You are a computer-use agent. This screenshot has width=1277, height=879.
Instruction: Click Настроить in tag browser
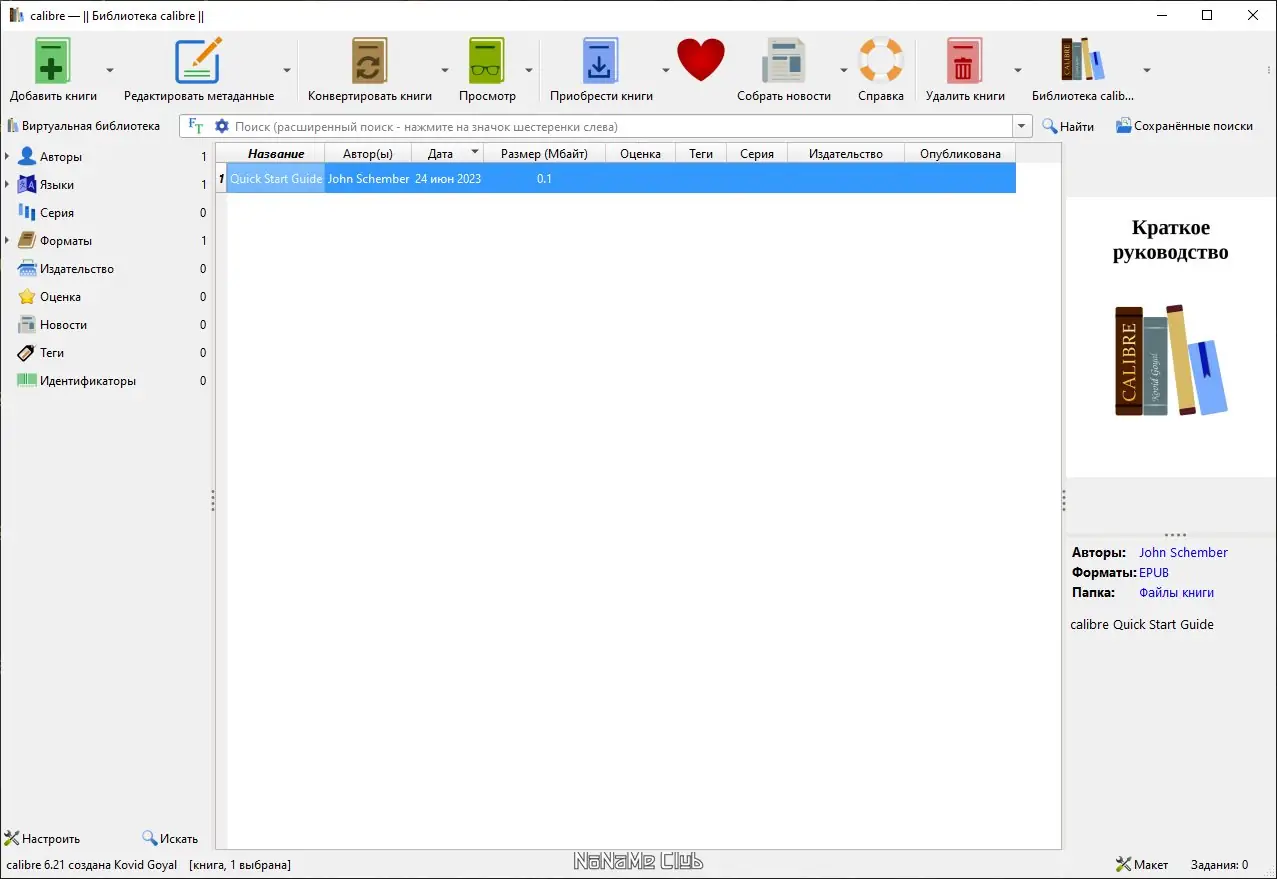click(x=43, y=838)
